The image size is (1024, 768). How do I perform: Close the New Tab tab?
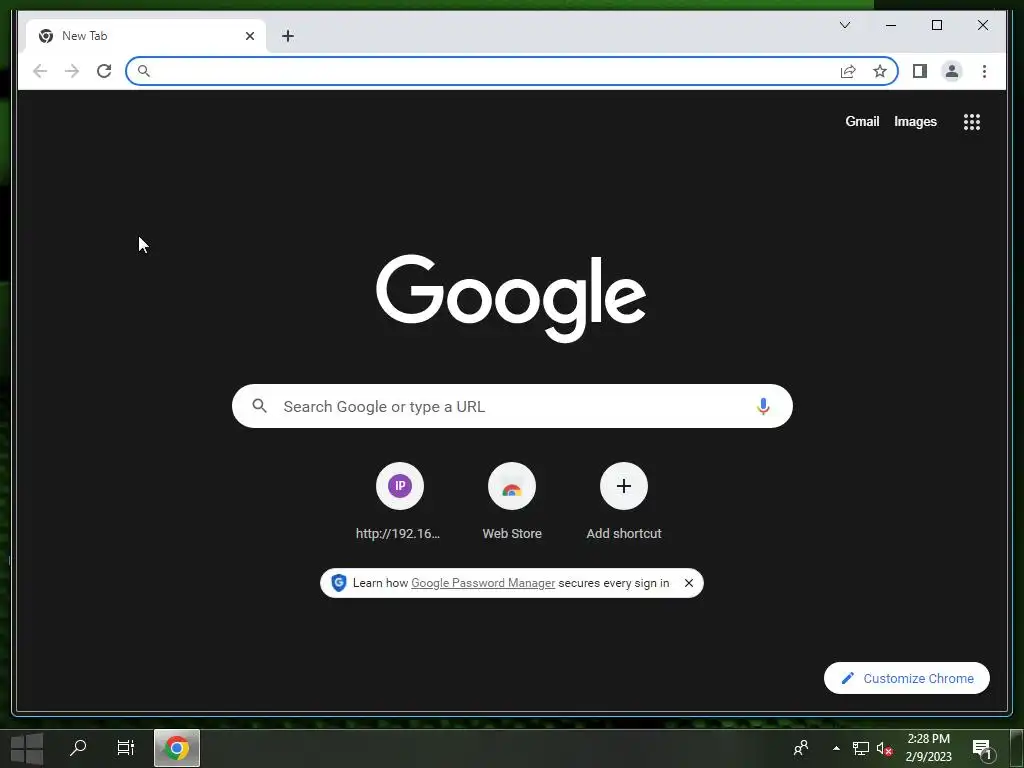pyautogui.click(x=249, y=36)
